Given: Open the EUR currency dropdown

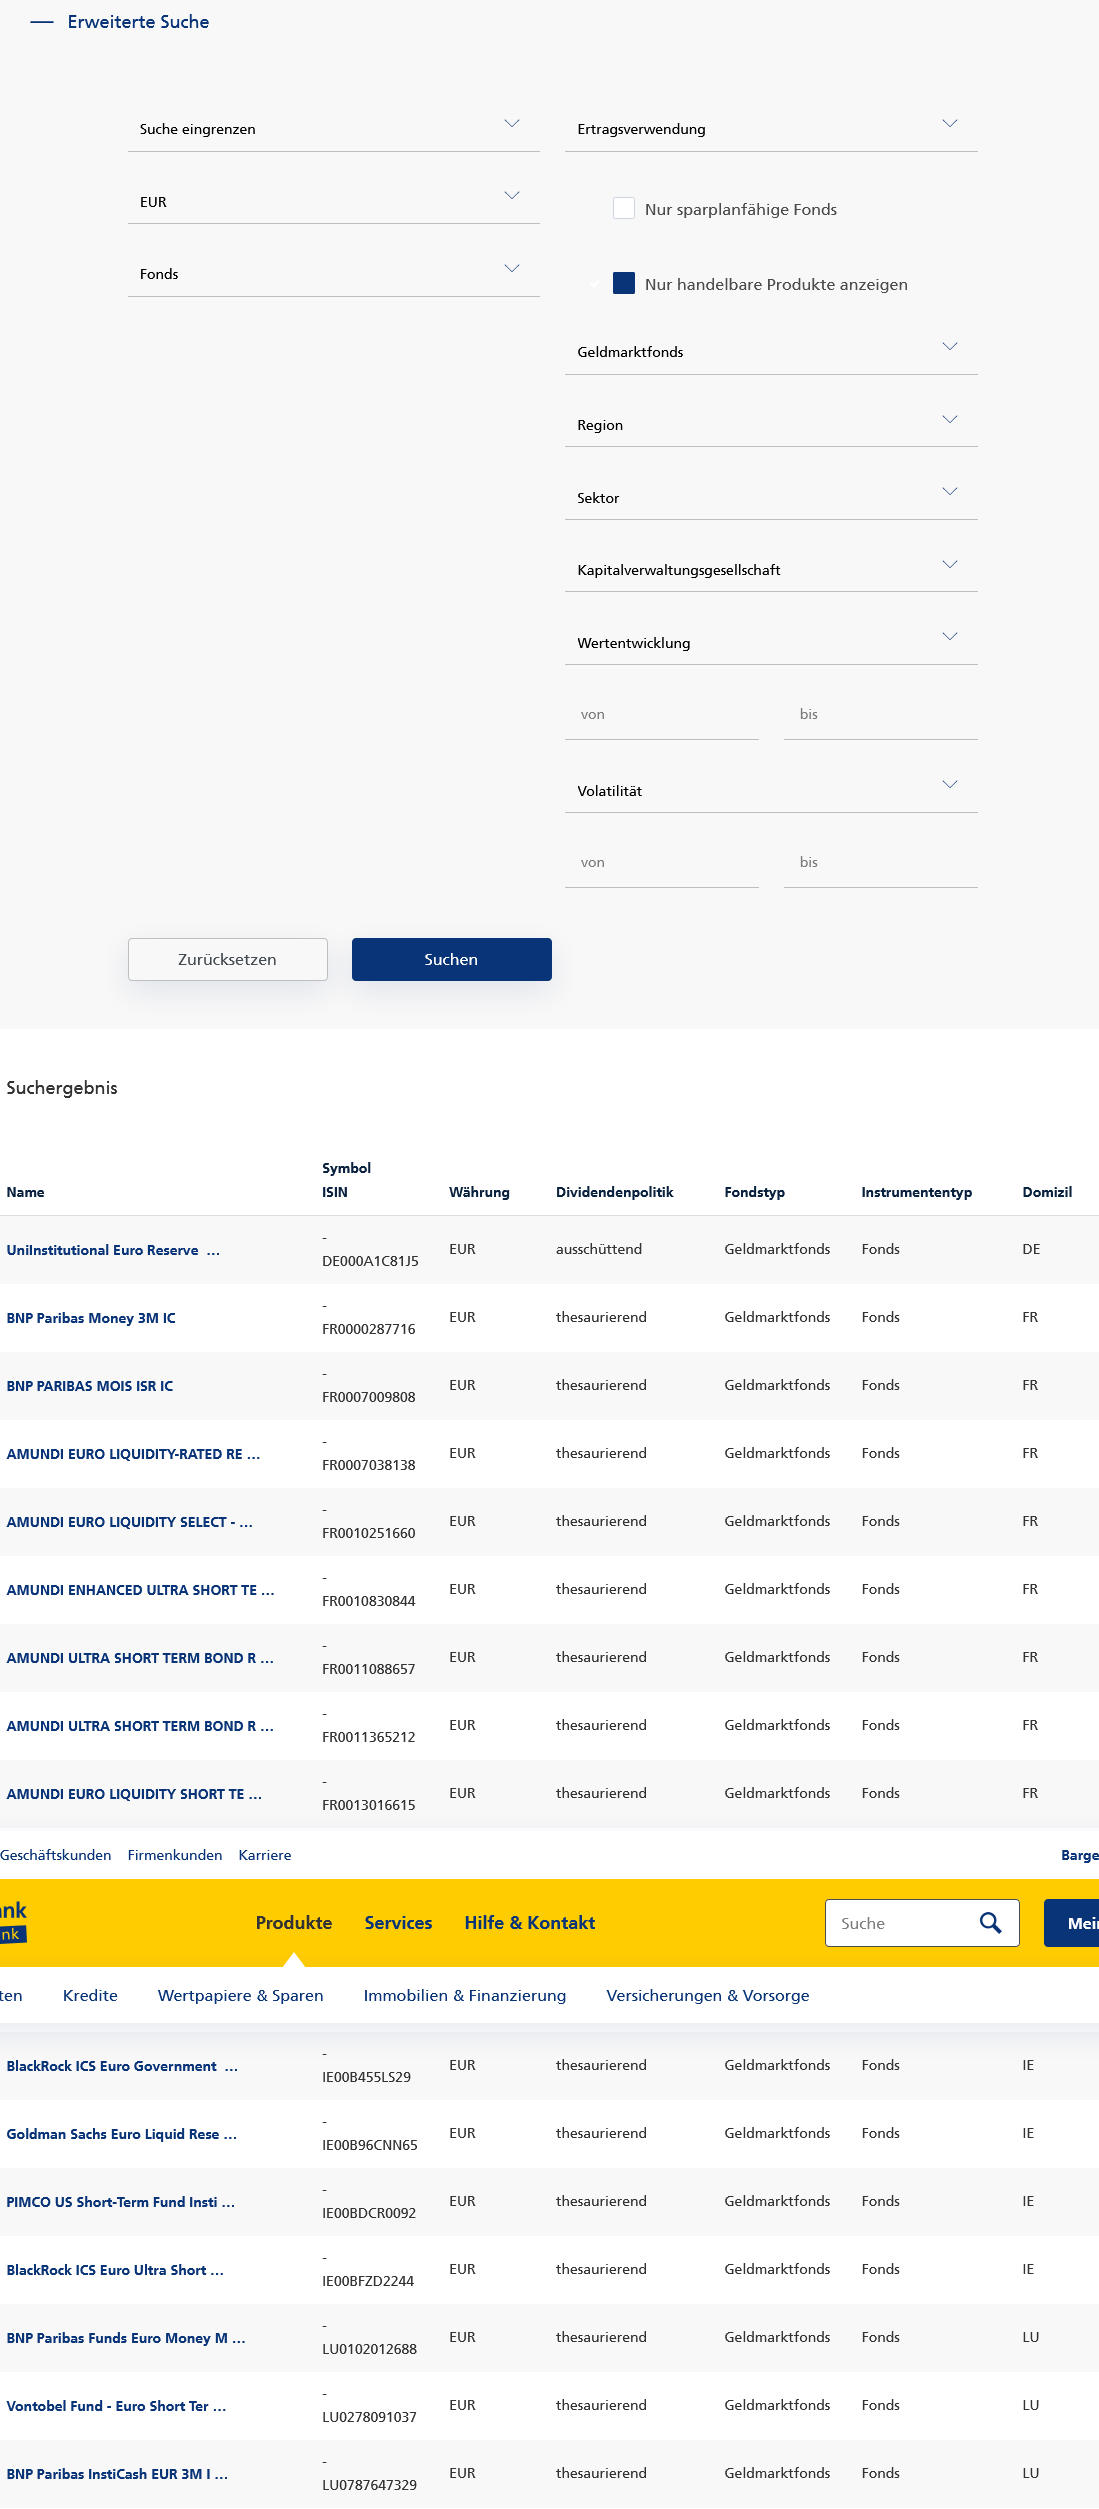Looking at the screenshot, I should [x=334, y=201].
